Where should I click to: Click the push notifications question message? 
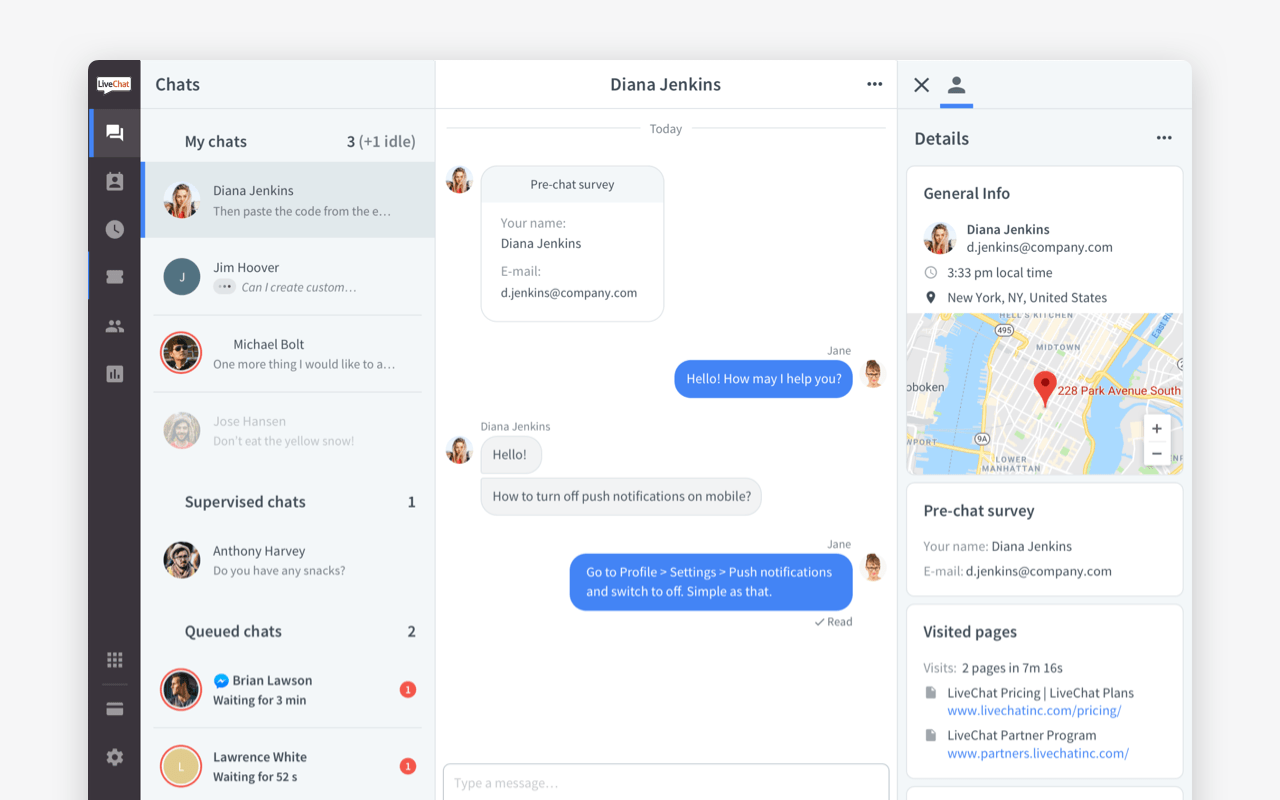[x=621, y=496]
